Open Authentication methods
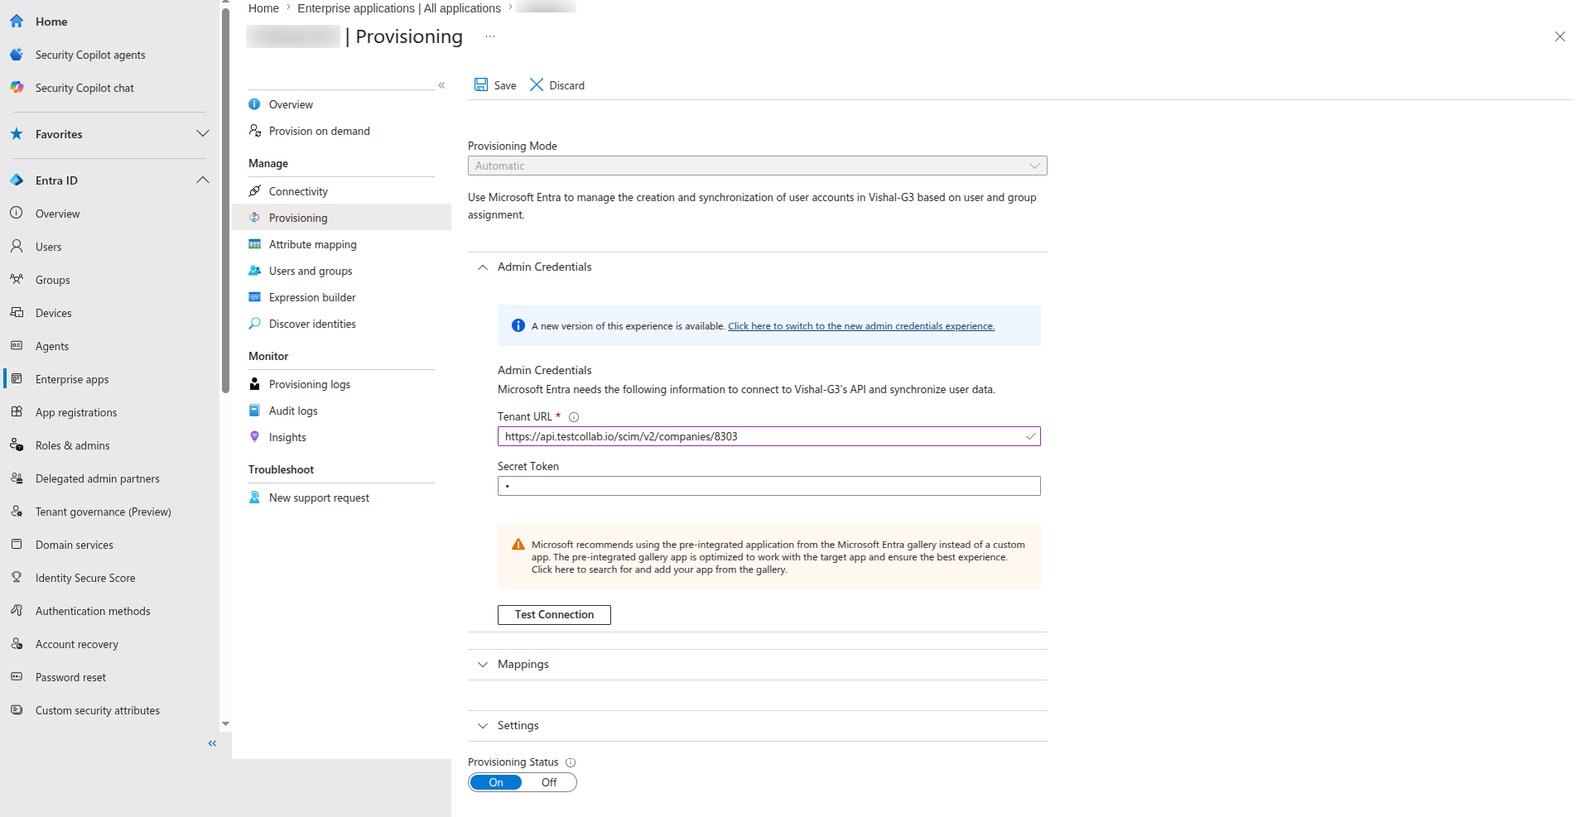 click(x=92, y=611)
